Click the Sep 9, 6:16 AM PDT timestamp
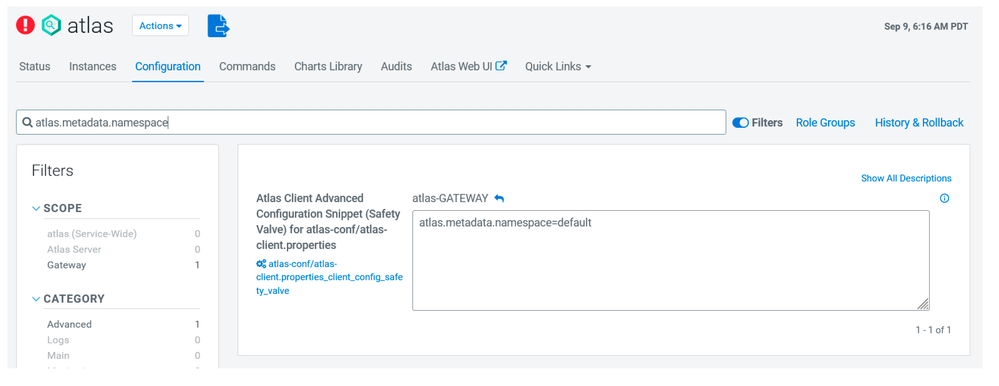 [x=926, y=26]
